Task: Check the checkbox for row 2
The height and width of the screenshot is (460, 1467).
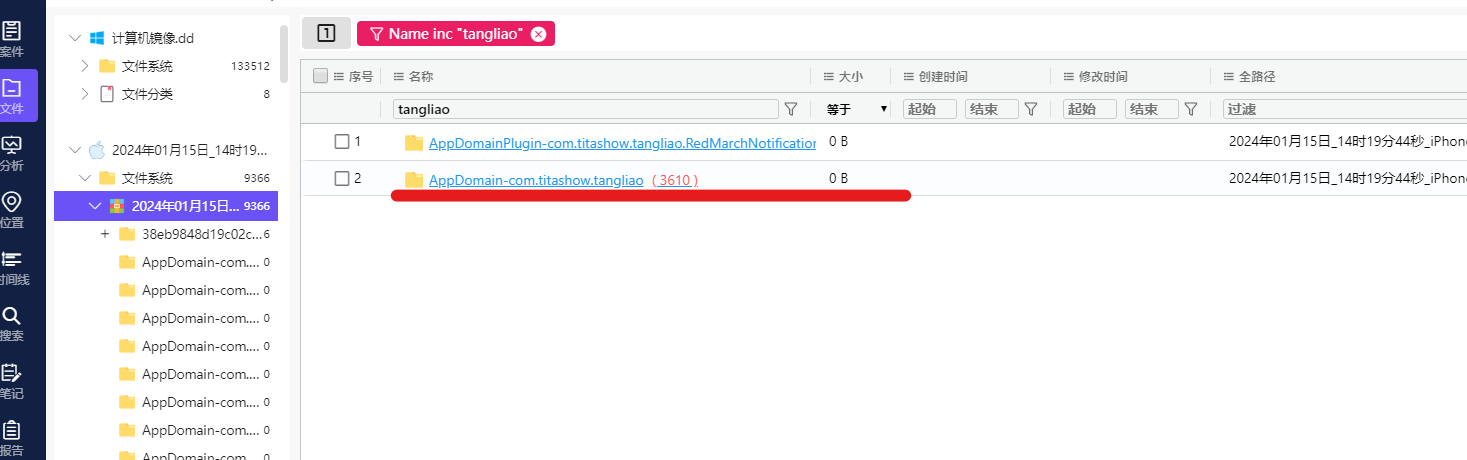Action: click(342, 179)
